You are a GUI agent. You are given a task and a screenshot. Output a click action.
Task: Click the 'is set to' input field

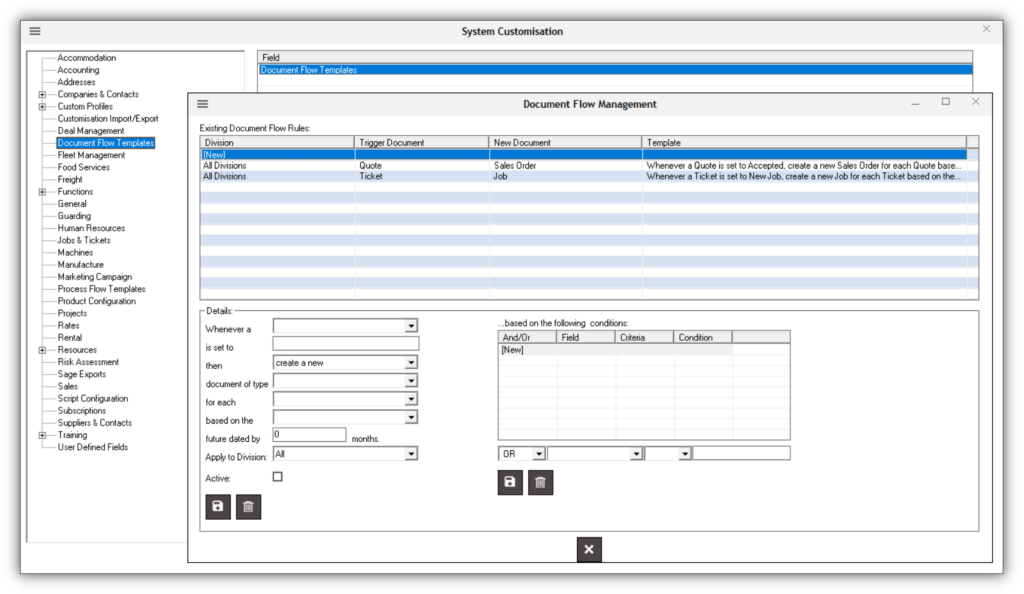345,344
